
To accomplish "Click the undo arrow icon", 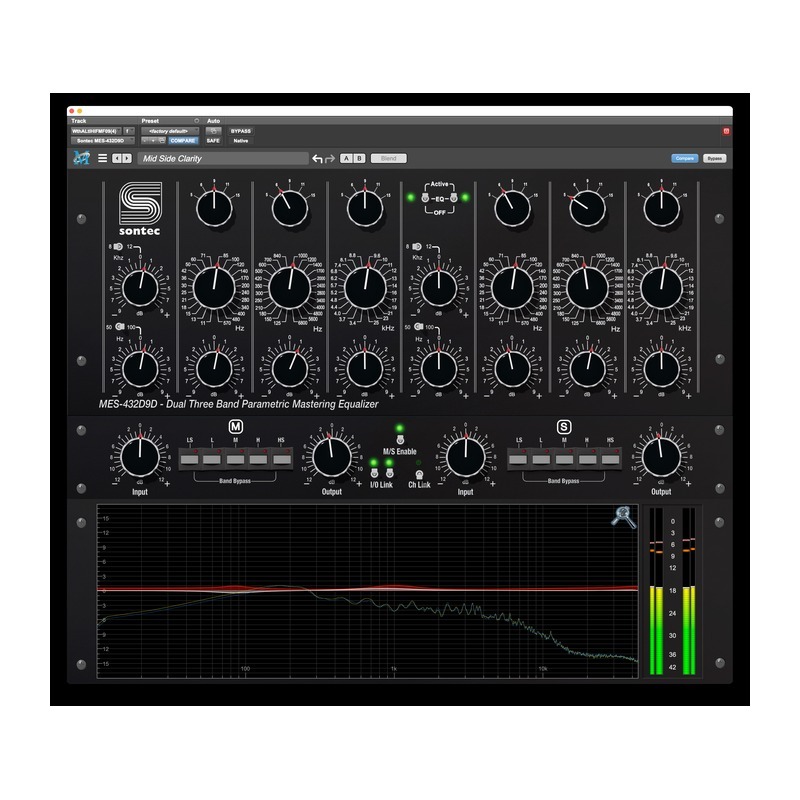I will [317, 159].
